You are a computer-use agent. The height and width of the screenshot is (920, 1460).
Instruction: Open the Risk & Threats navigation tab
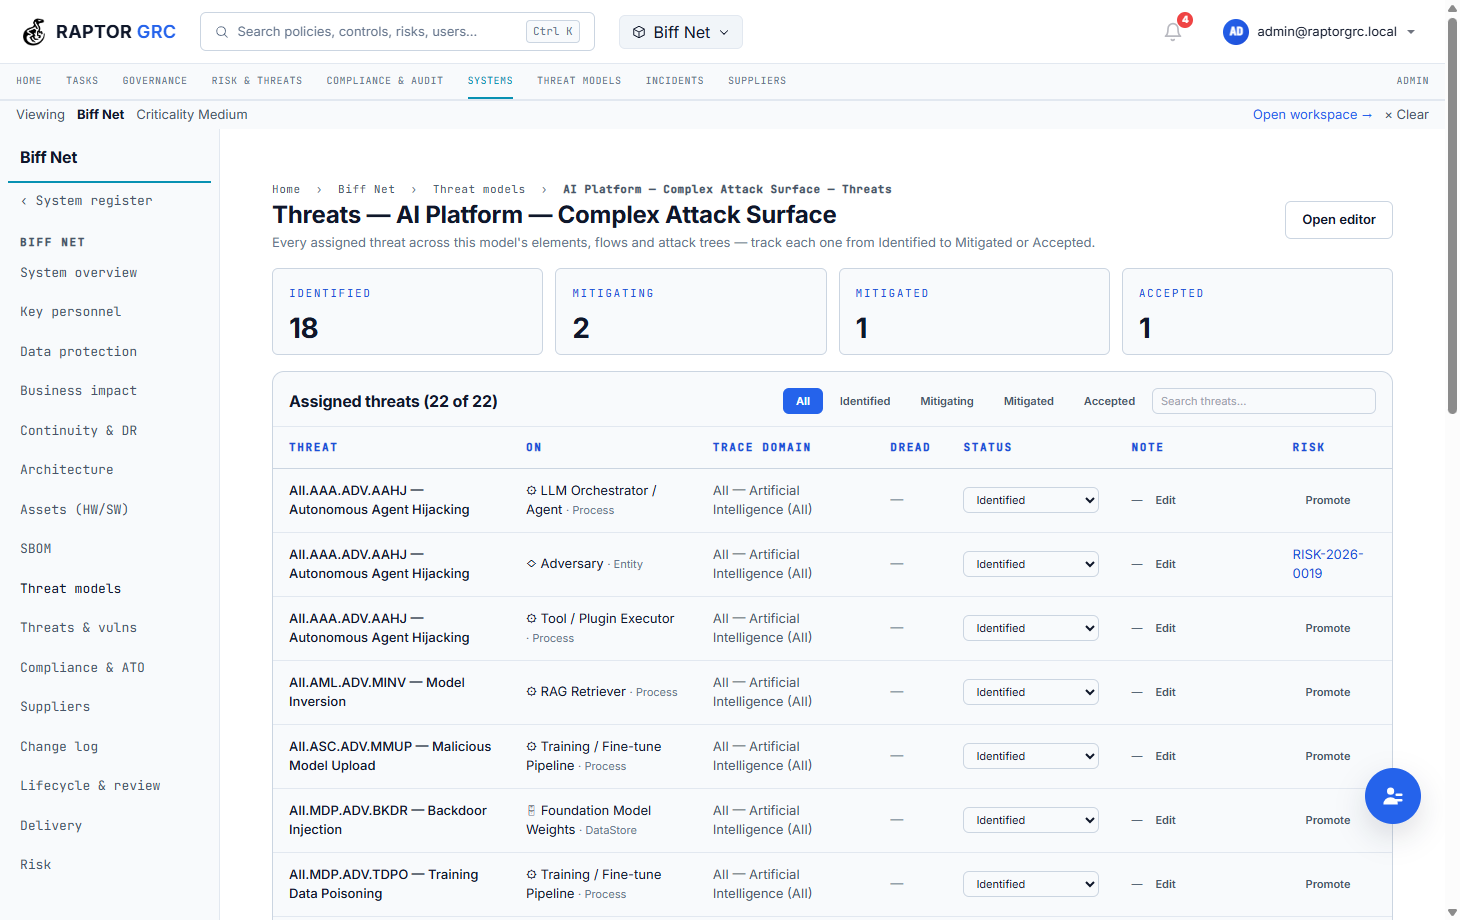pos(257,81)
